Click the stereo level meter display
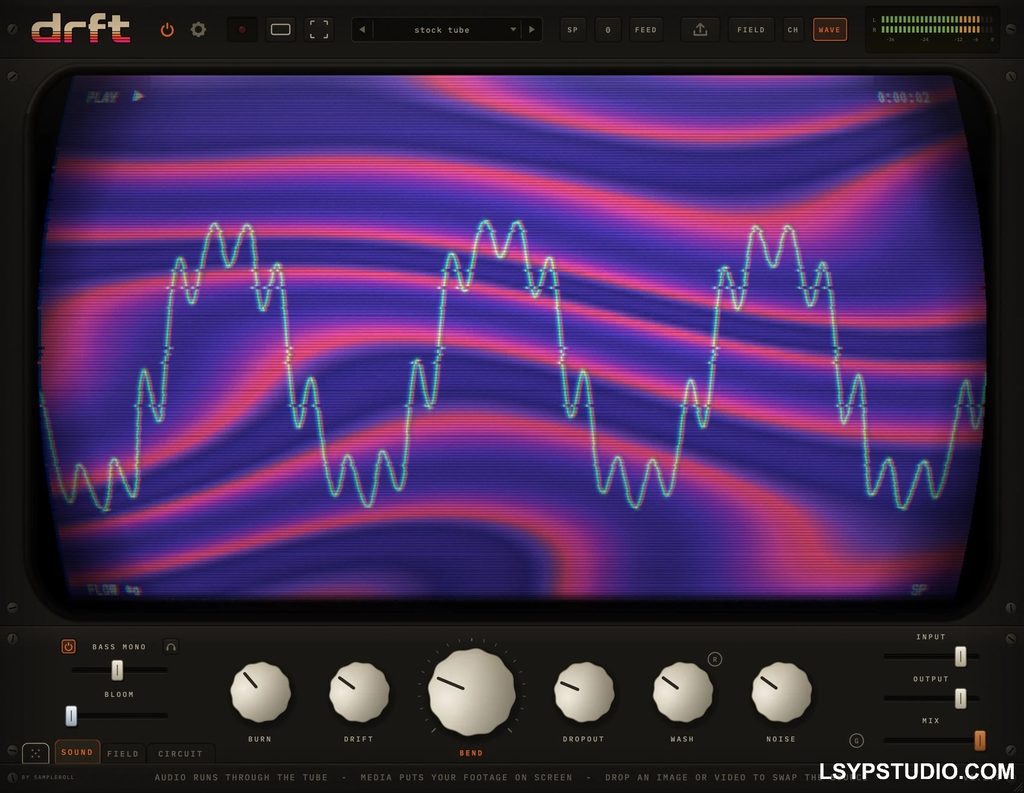The image size is (1024, 793). (x=932, y=29)
